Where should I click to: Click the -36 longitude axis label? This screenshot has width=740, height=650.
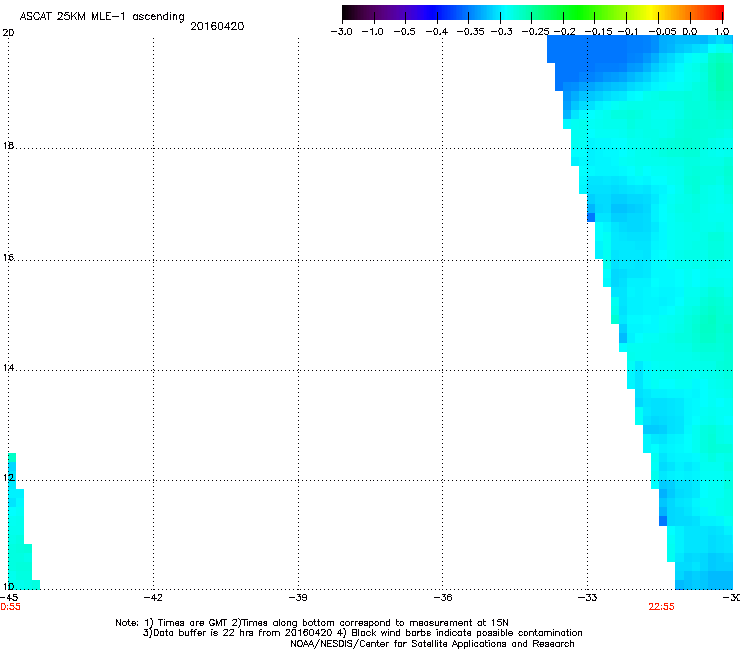[443, 598]
